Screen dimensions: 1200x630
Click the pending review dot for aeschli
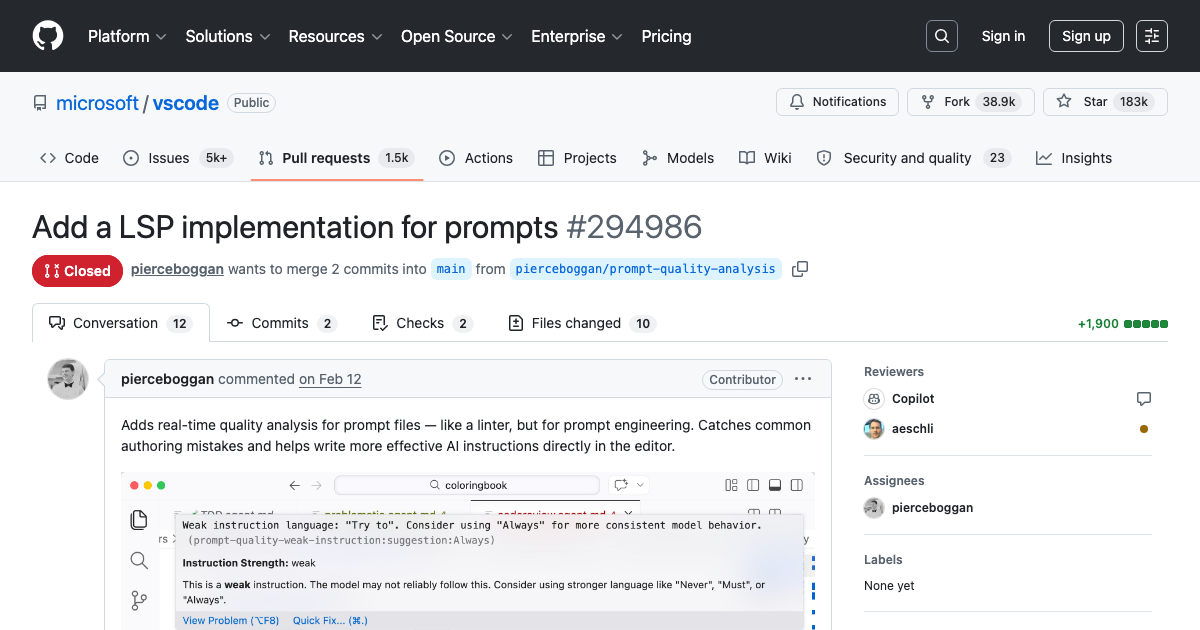pyautogui.click(x=1144, y=429)
